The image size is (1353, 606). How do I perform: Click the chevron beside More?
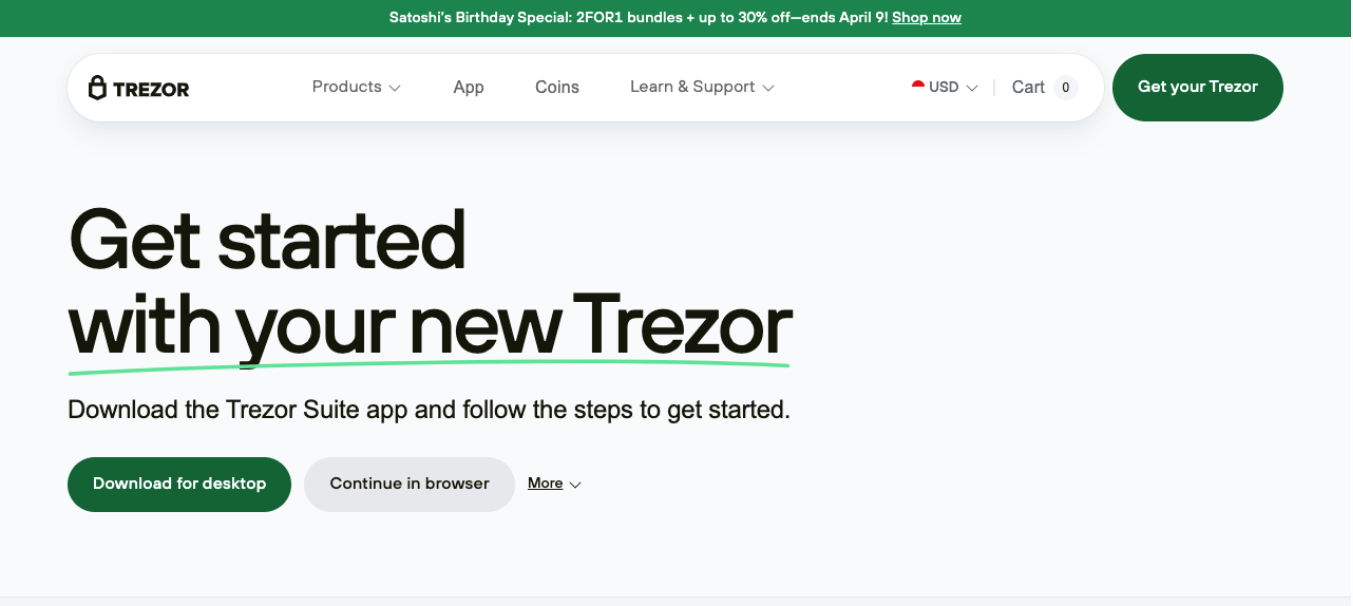tap(575, 485)
